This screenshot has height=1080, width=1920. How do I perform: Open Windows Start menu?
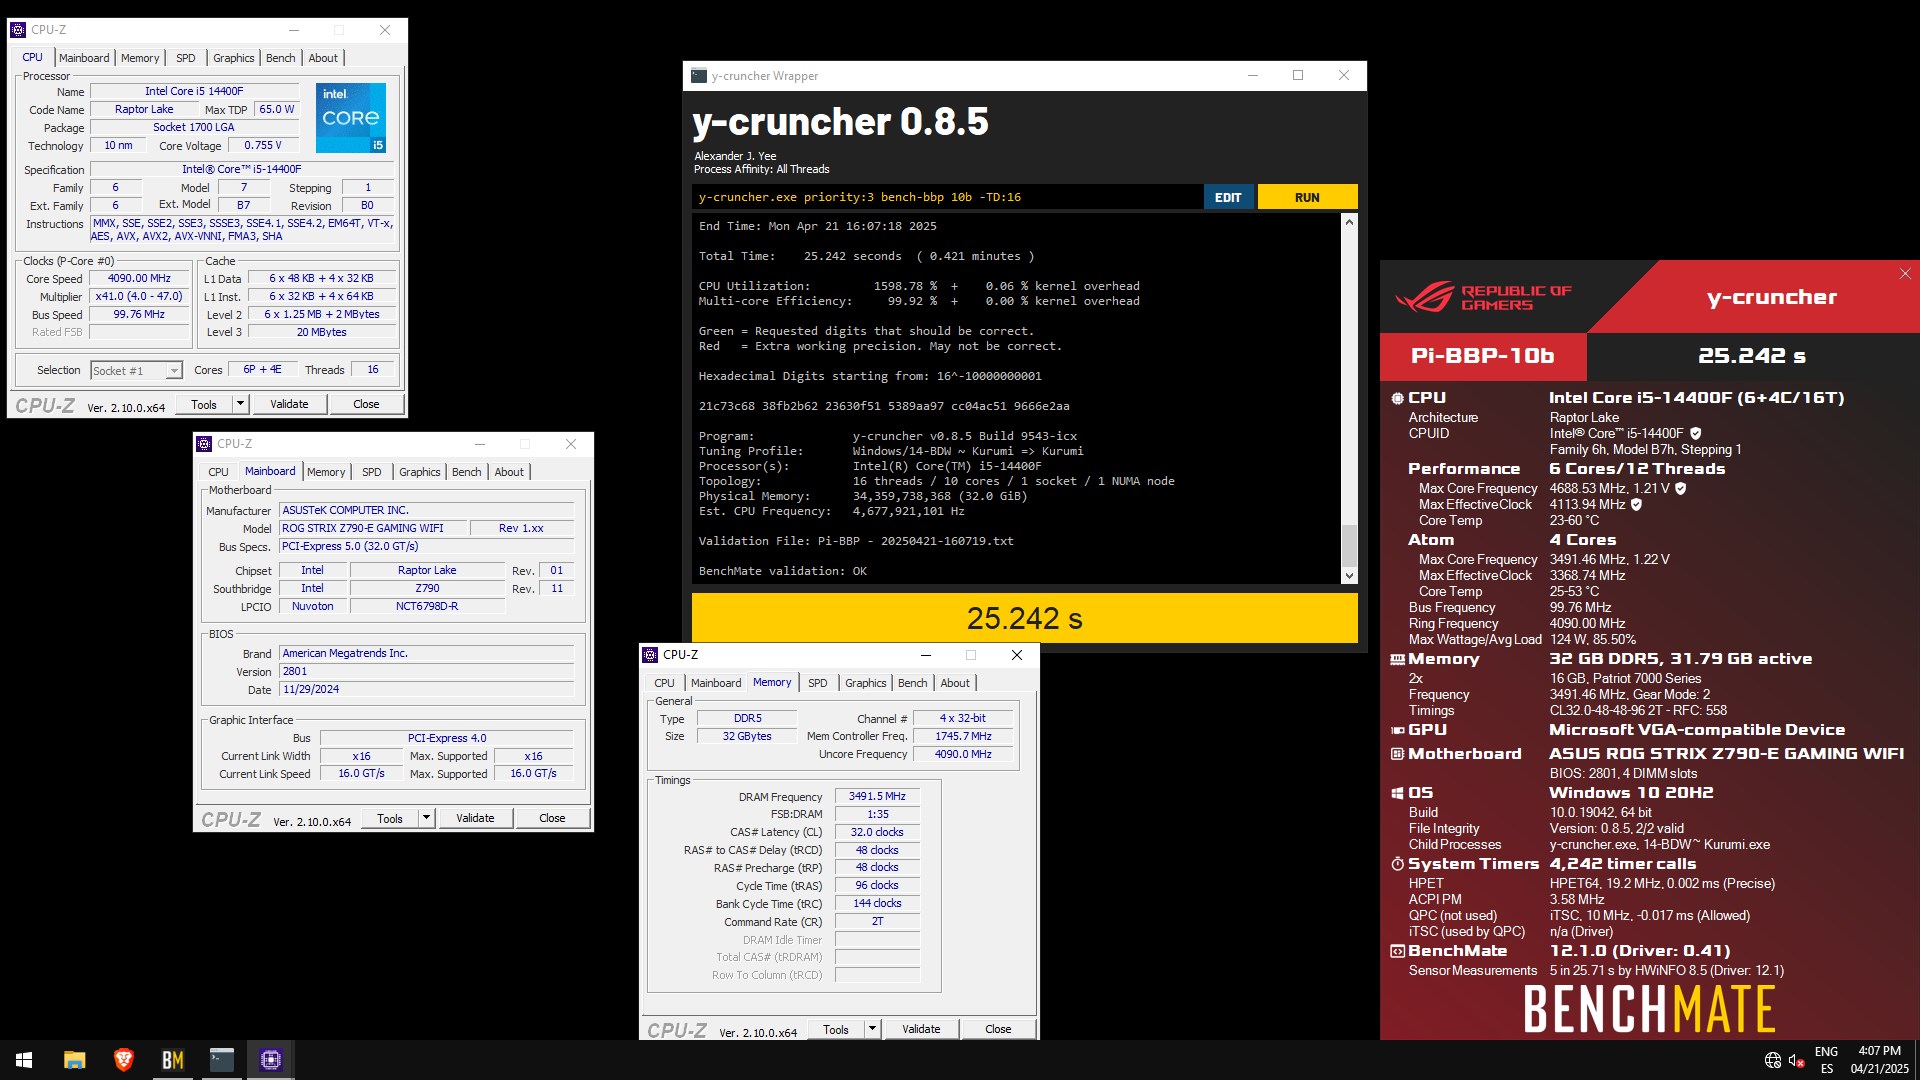click(x=24, y=1060)
